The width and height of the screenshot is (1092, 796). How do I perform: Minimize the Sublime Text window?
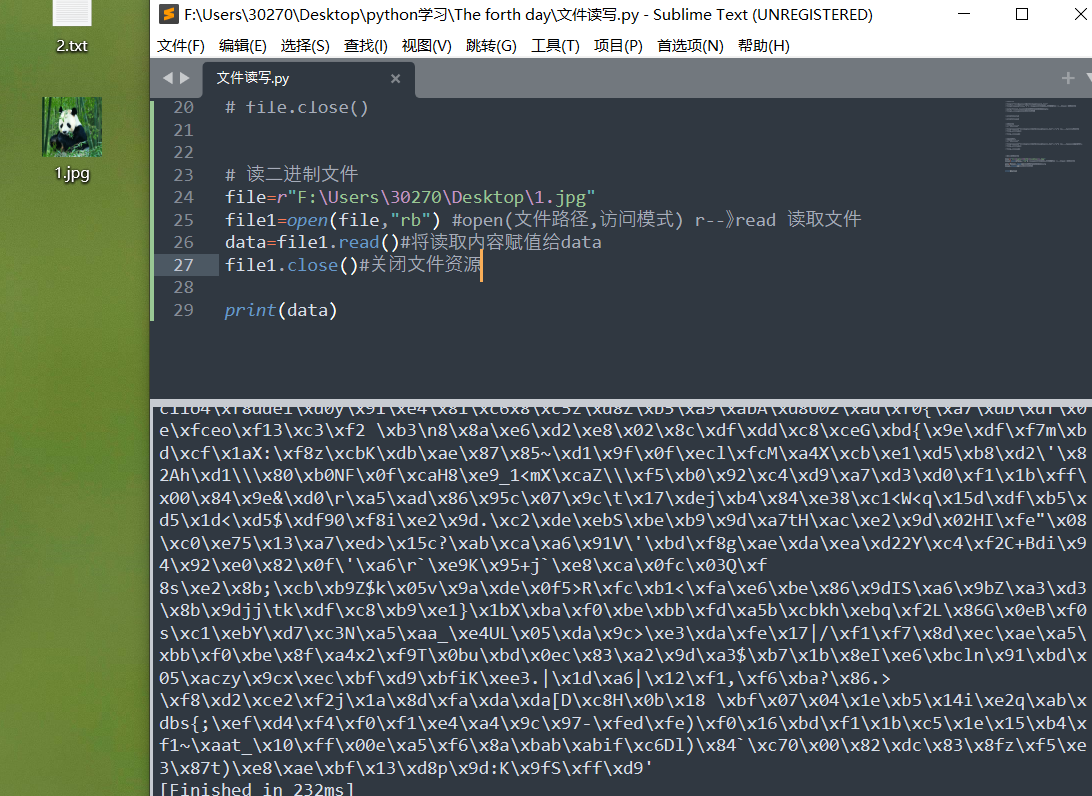click(x=964, y=14)
